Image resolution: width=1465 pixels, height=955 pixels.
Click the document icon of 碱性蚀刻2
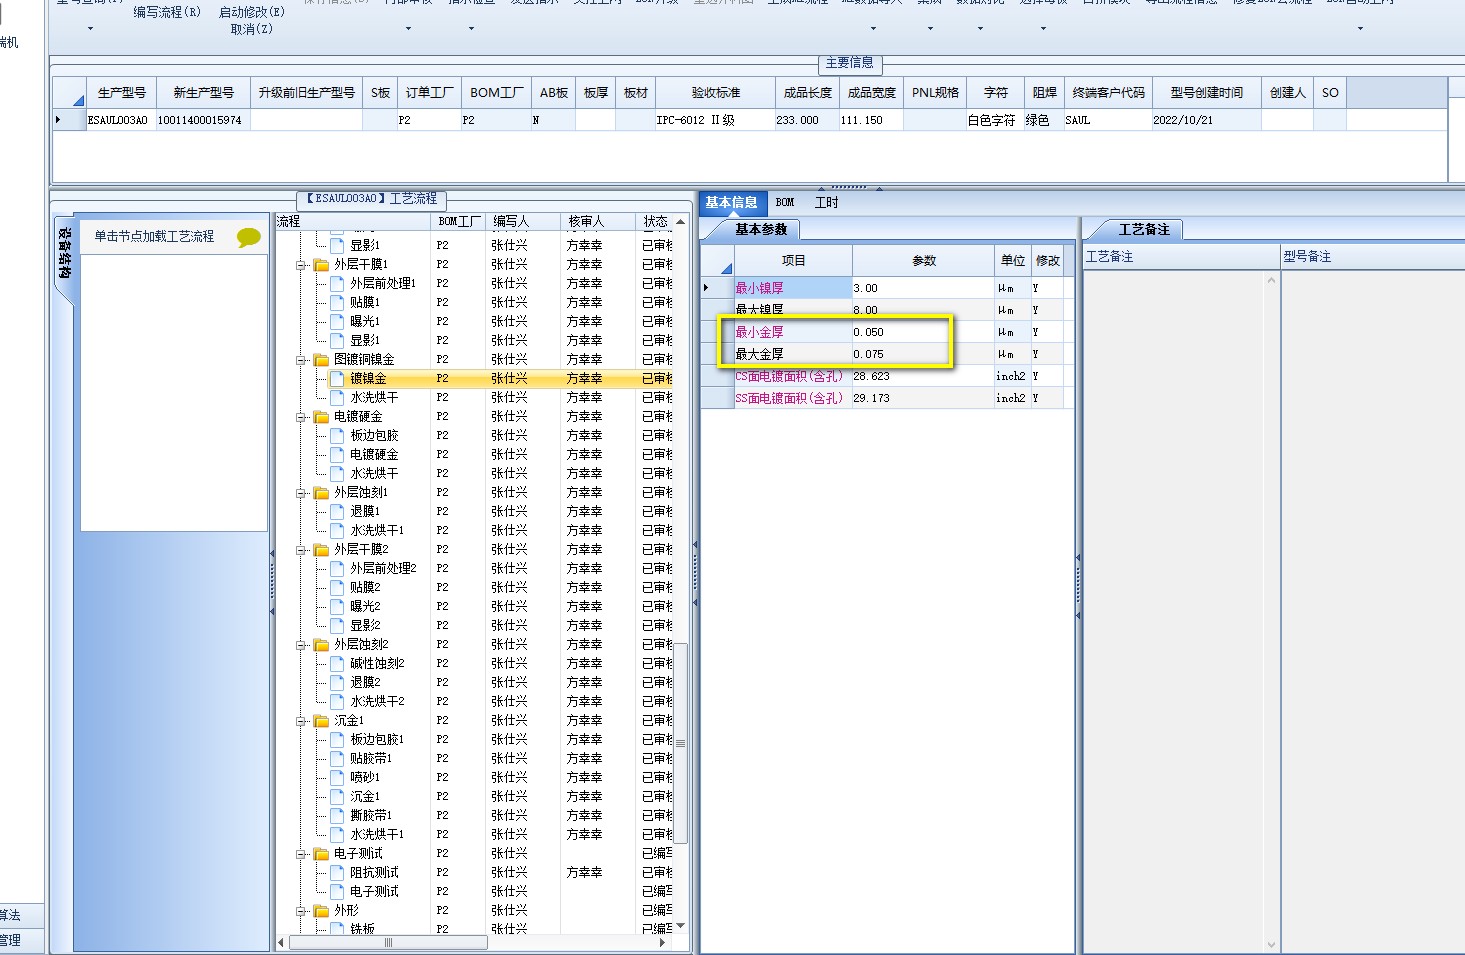click(x=337, y=664)
